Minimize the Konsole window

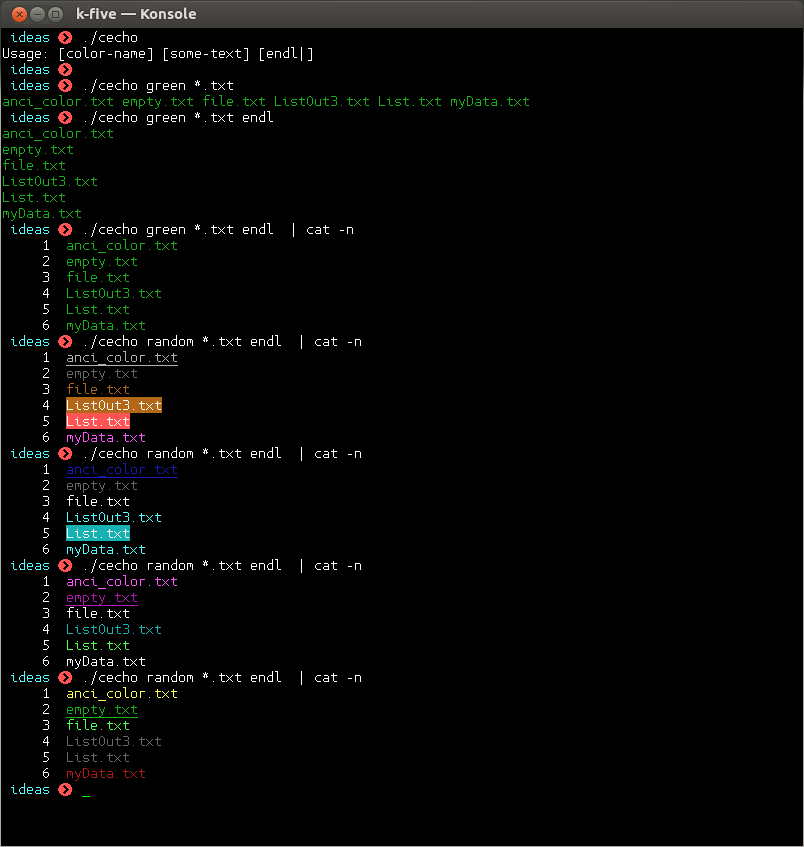click(36, 14)
